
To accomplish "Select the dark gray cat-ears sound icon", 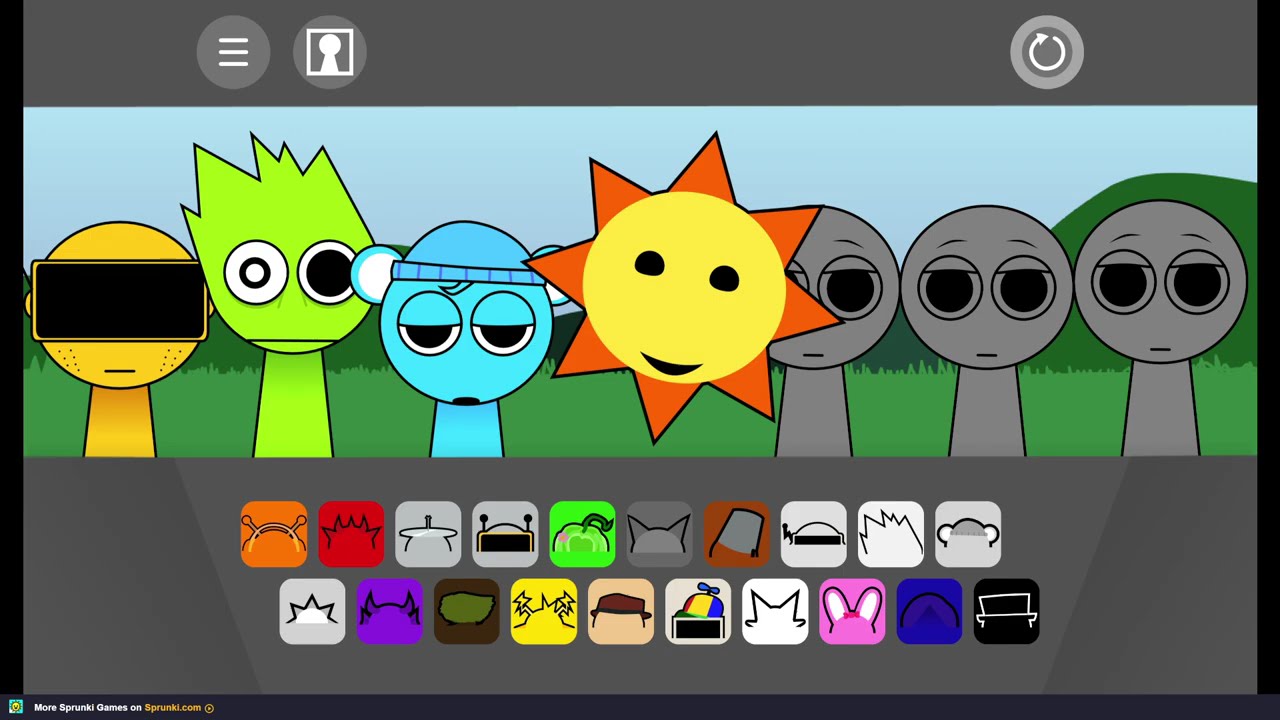I will click(x=659, y=534).
